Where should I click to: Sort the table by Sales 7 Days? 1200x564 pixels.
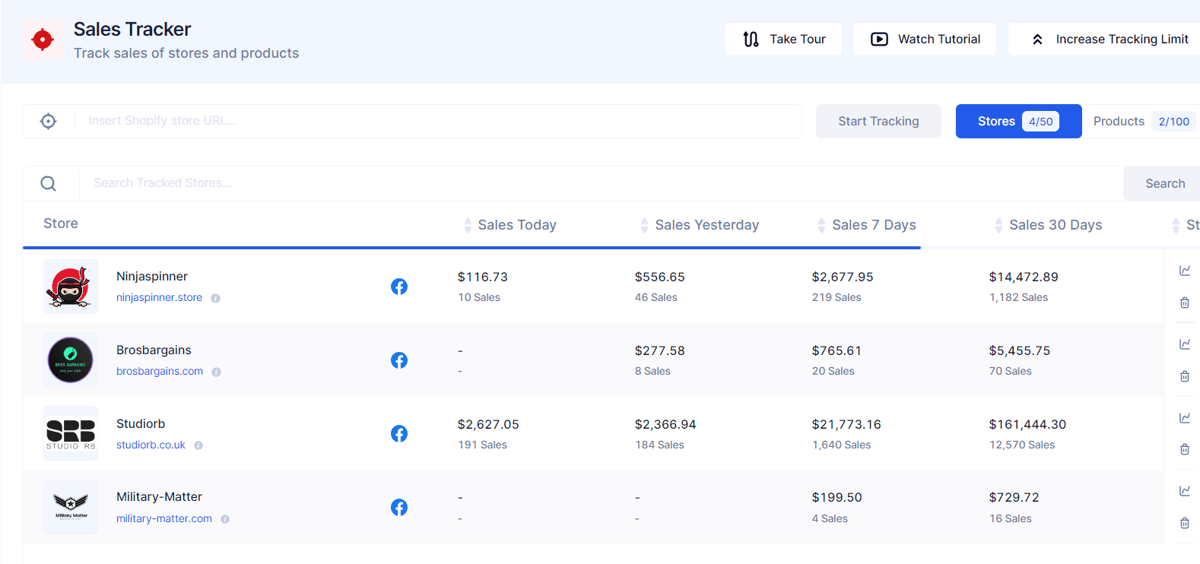click(x=866, y=225)
